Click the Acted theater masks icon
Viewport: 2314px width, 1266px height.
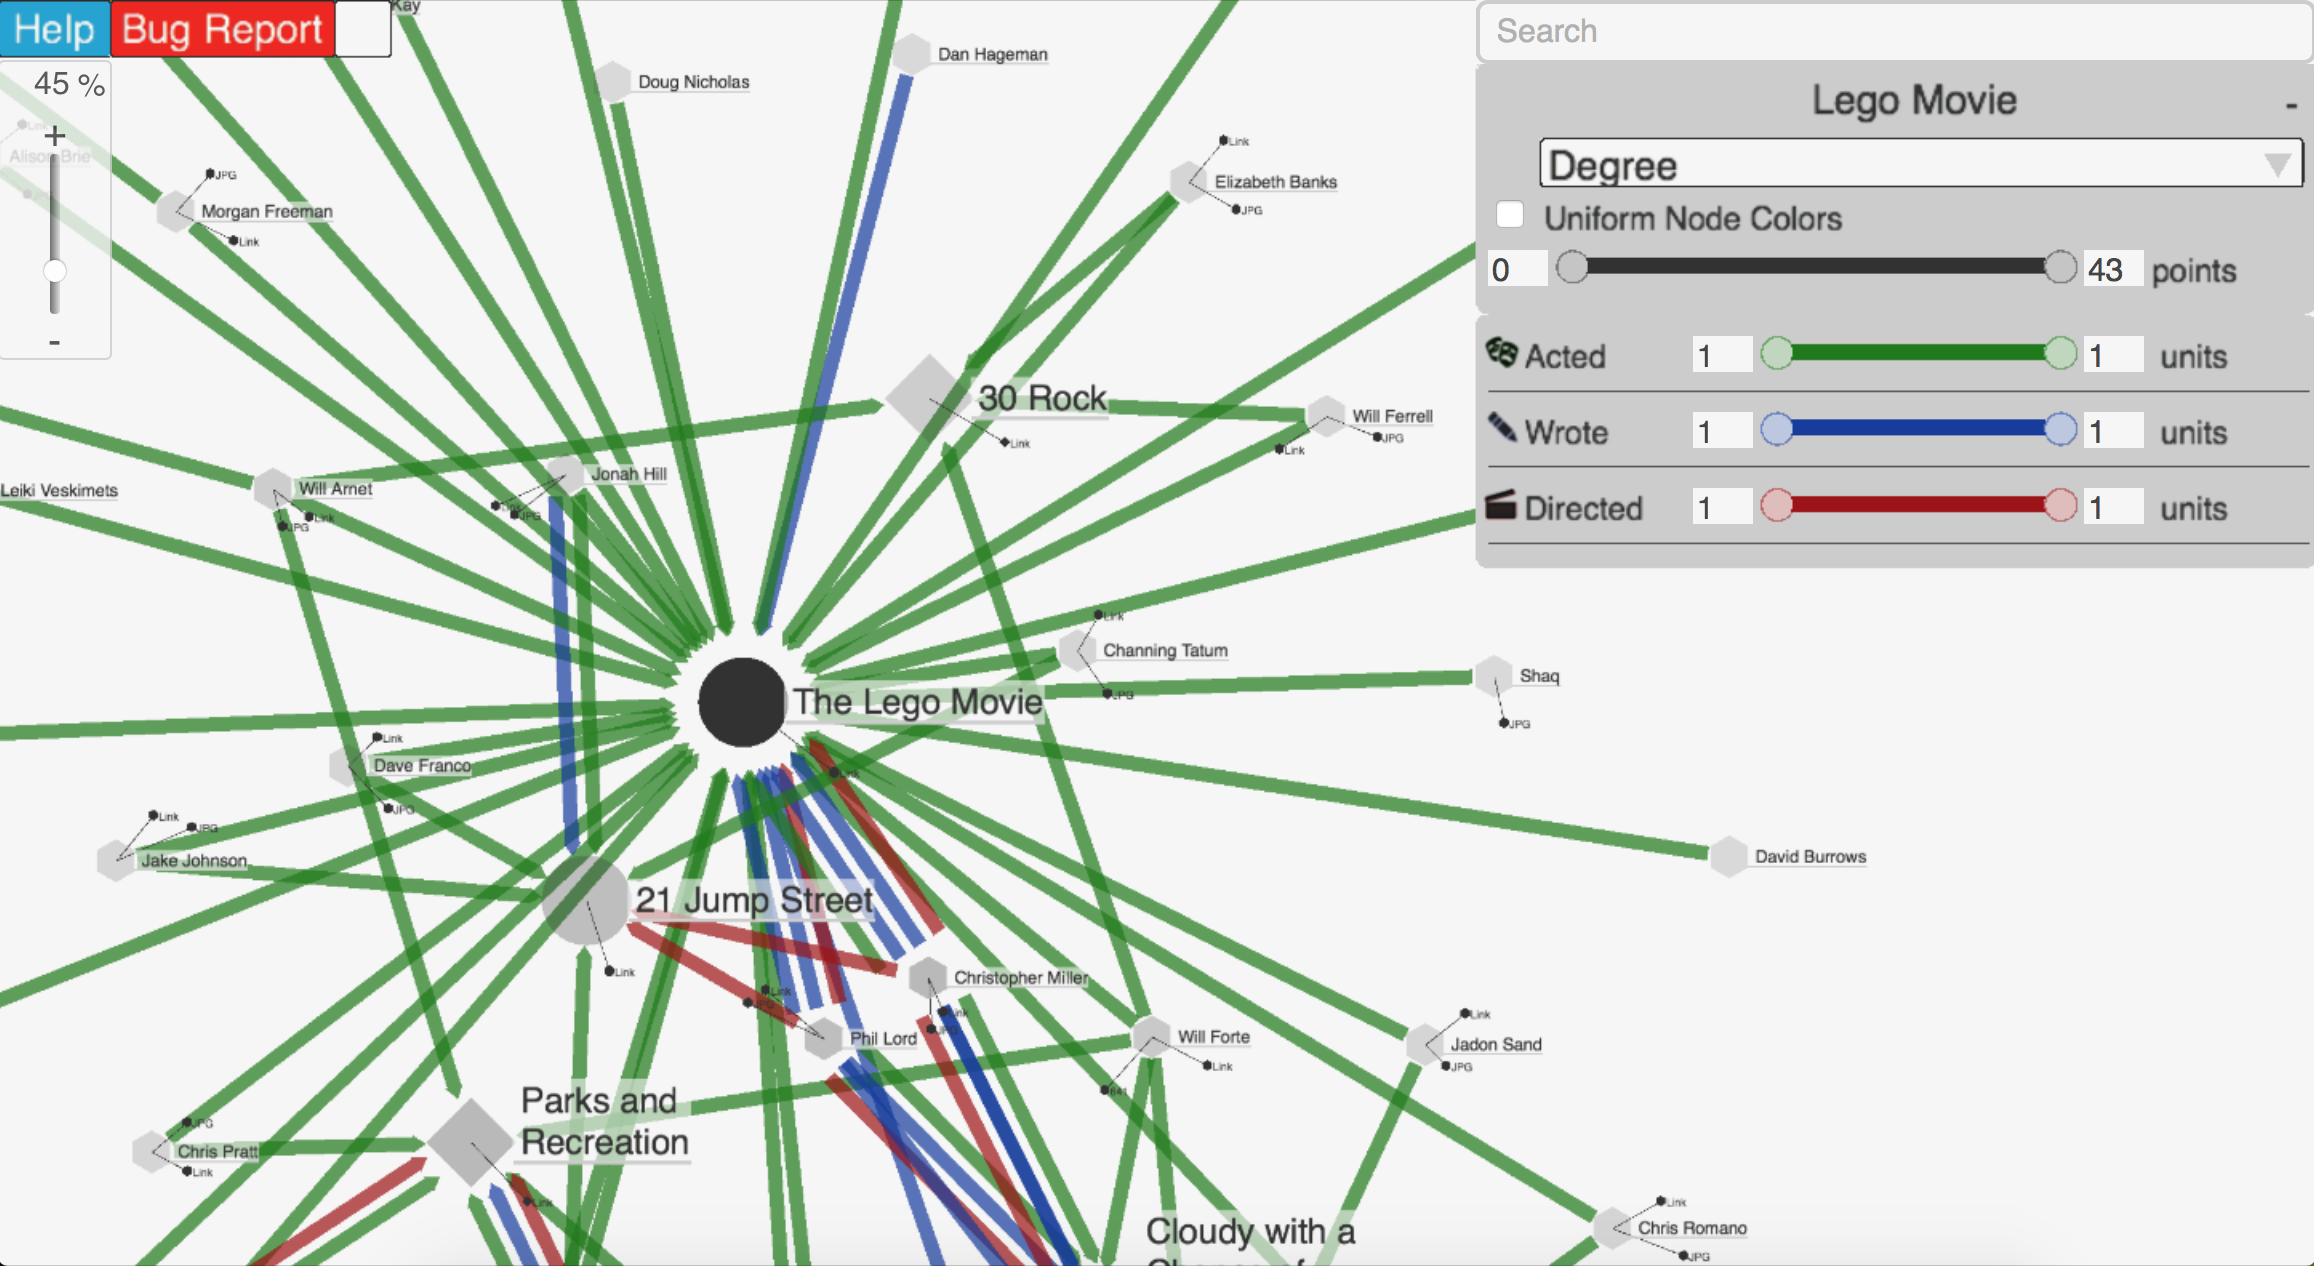(1501, 353)
